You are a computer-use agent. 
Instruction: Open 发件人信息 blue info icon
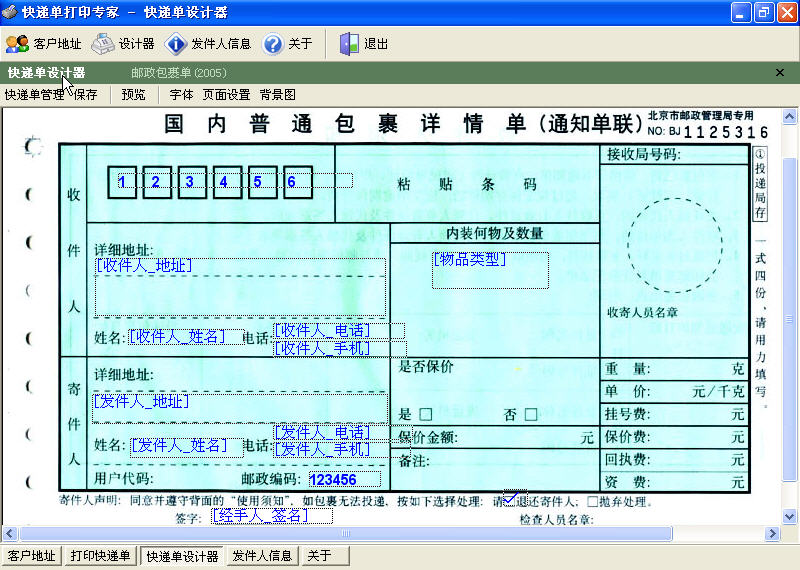(176, 44)
